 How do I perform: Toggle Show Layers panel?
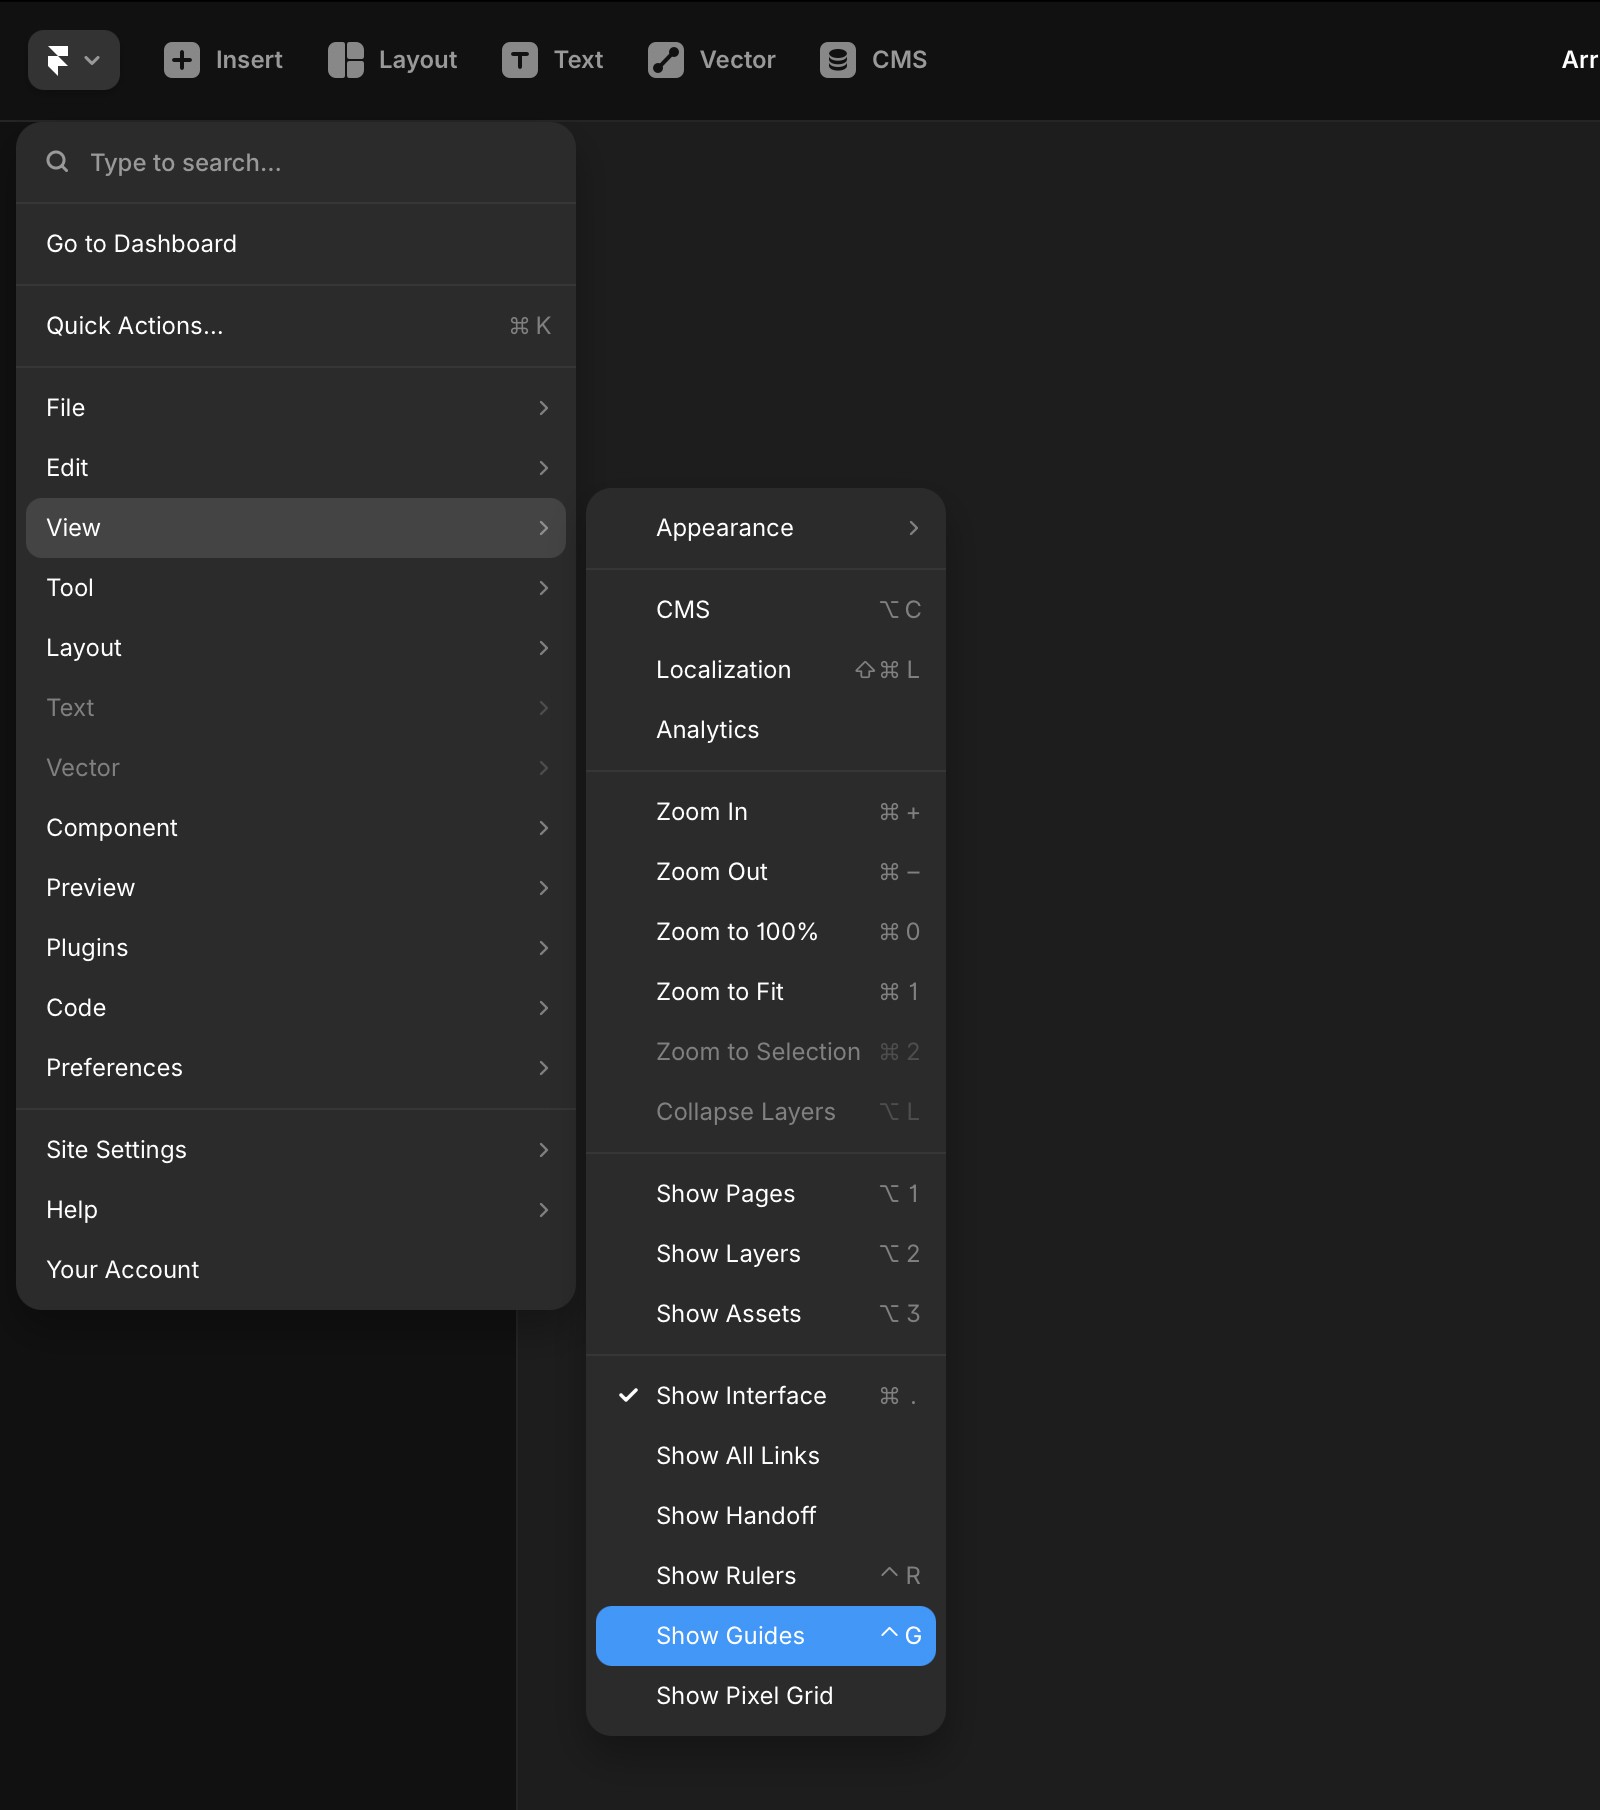click(766, 1254)
